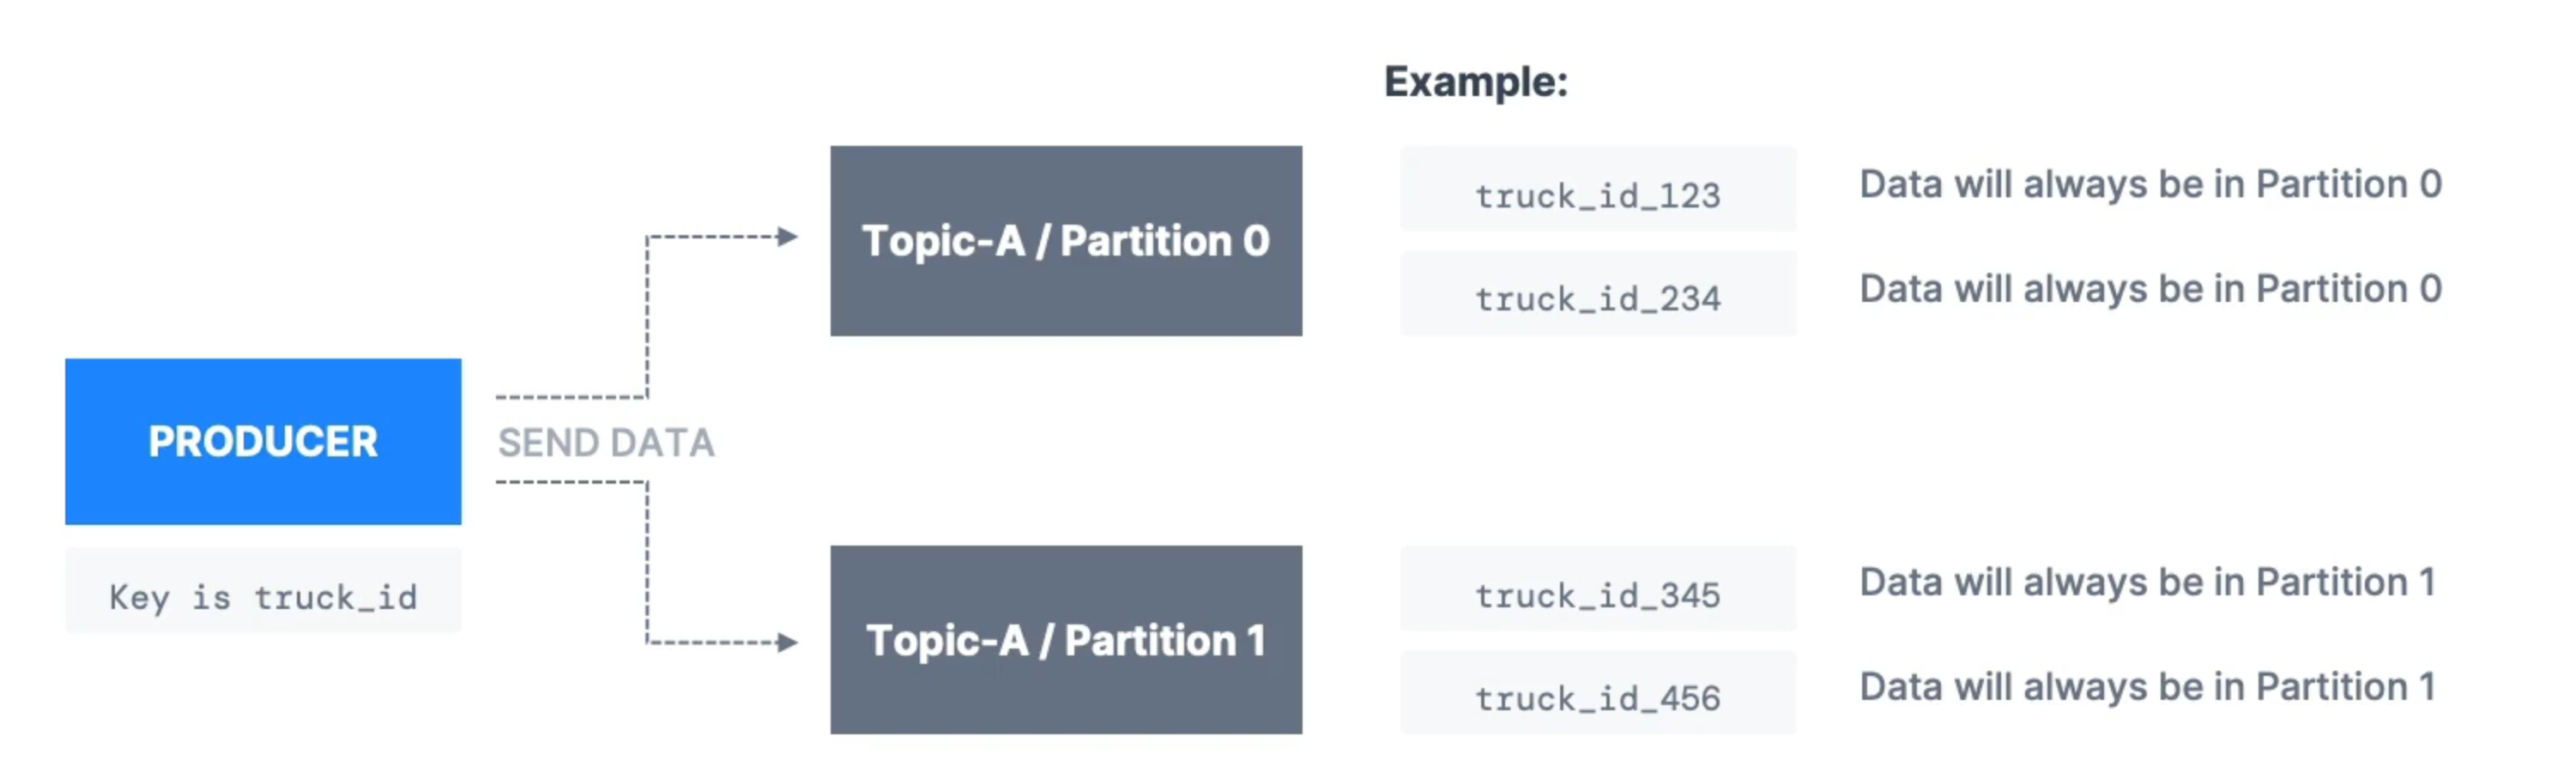Select the Topic-A / Partition 0 box
Screen dimensions: 2576x772
click(x=1066, y=241)
